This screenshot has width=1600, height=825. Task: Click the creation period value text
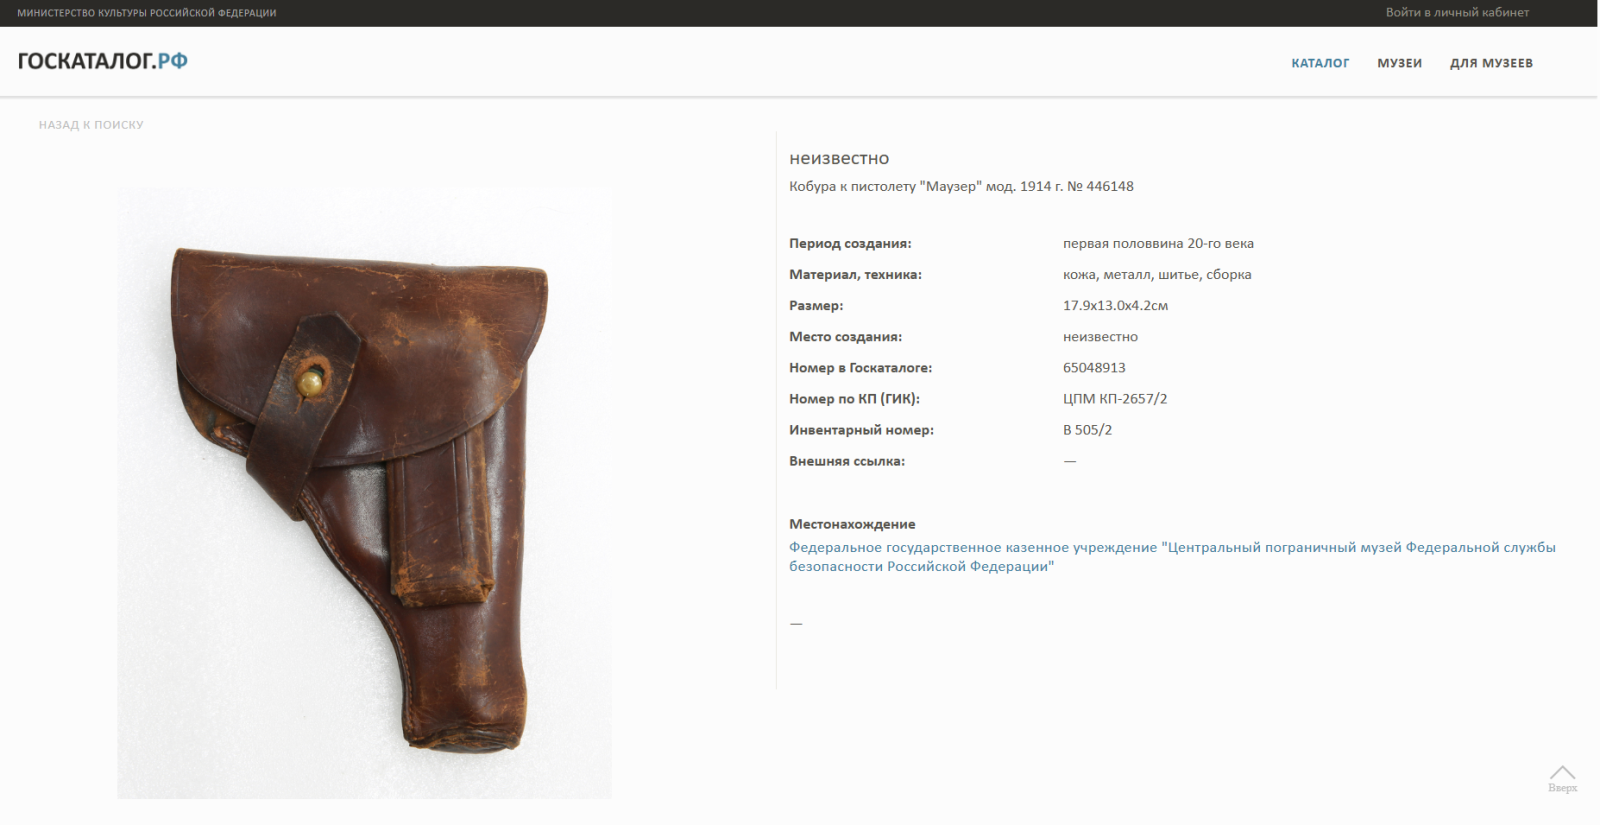pos(1158,243)
